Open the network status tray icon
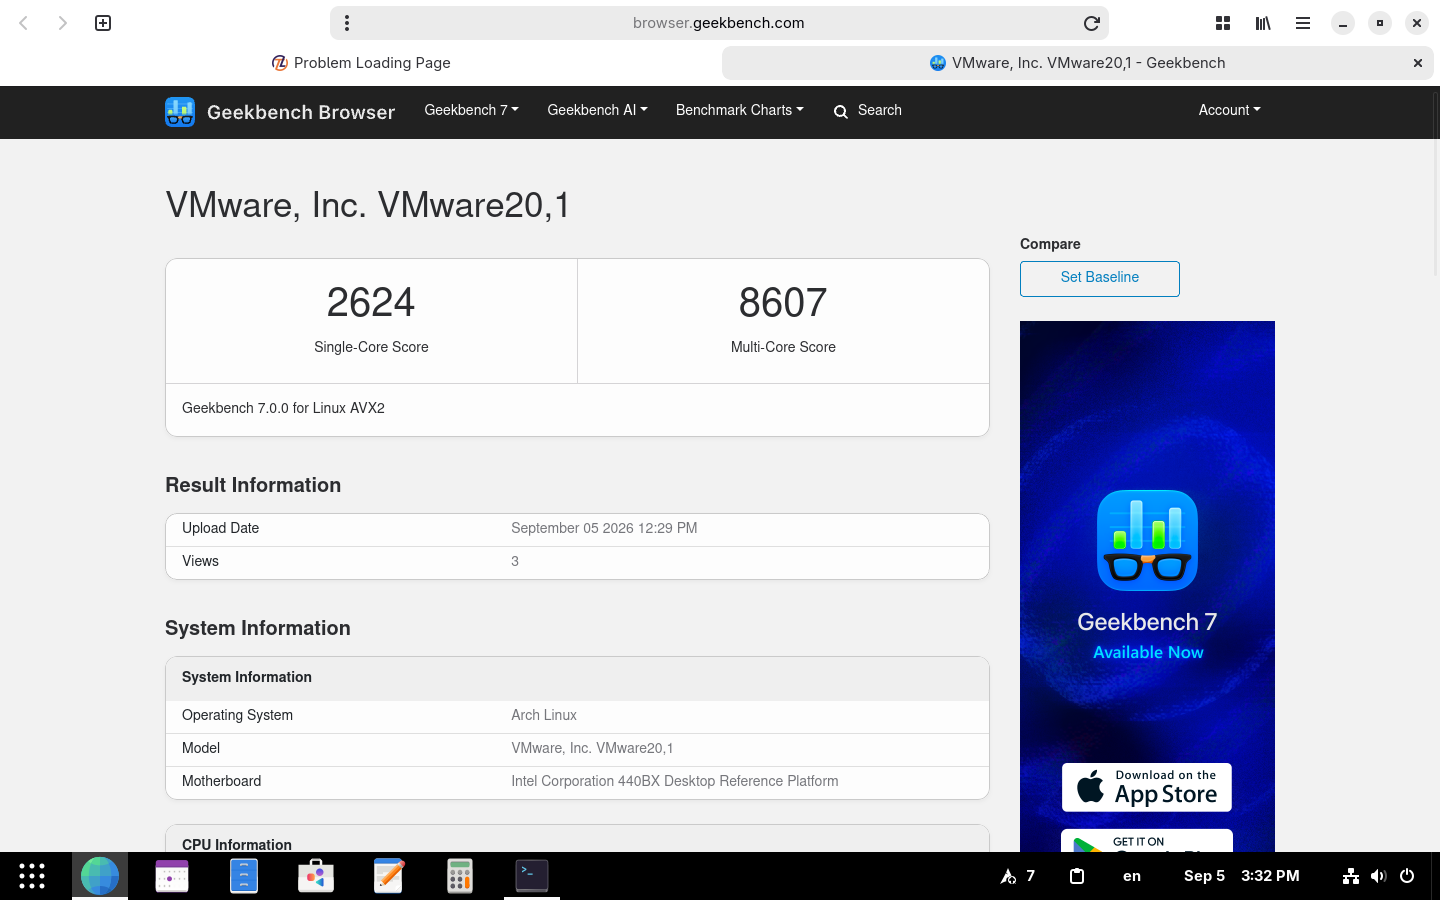 [x=1351, y=876]
